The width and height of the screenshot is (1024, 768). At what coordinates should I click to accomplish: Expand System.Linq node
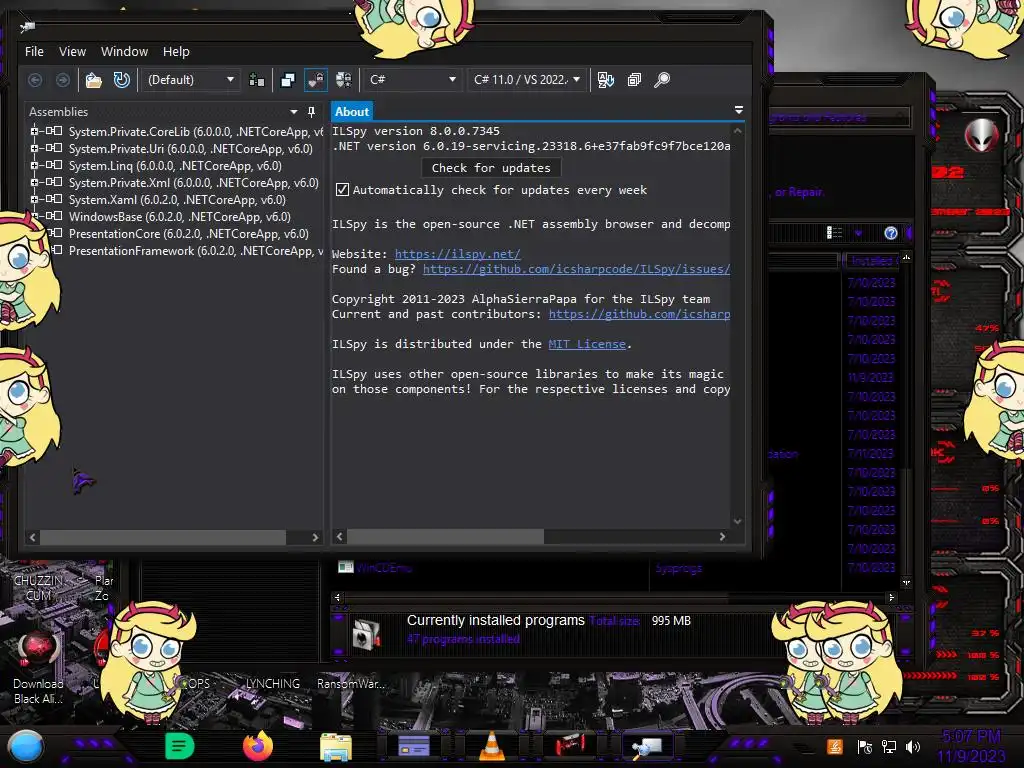coord(34,165)
